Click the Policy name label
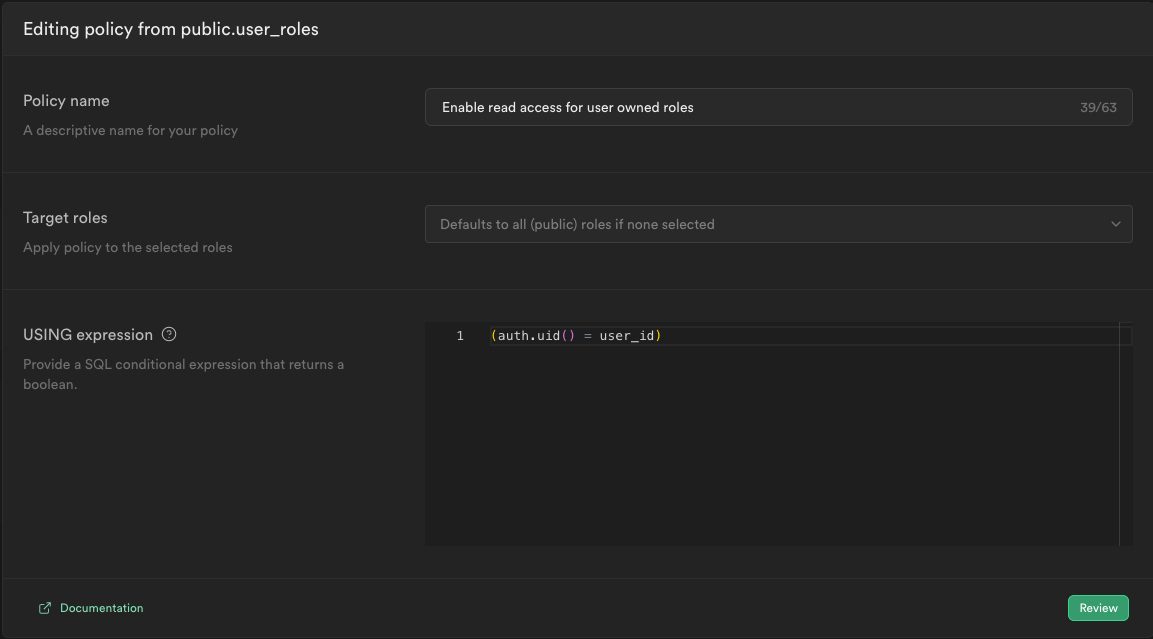Viewport: 1153px width, 639px height. click(66, 101)
